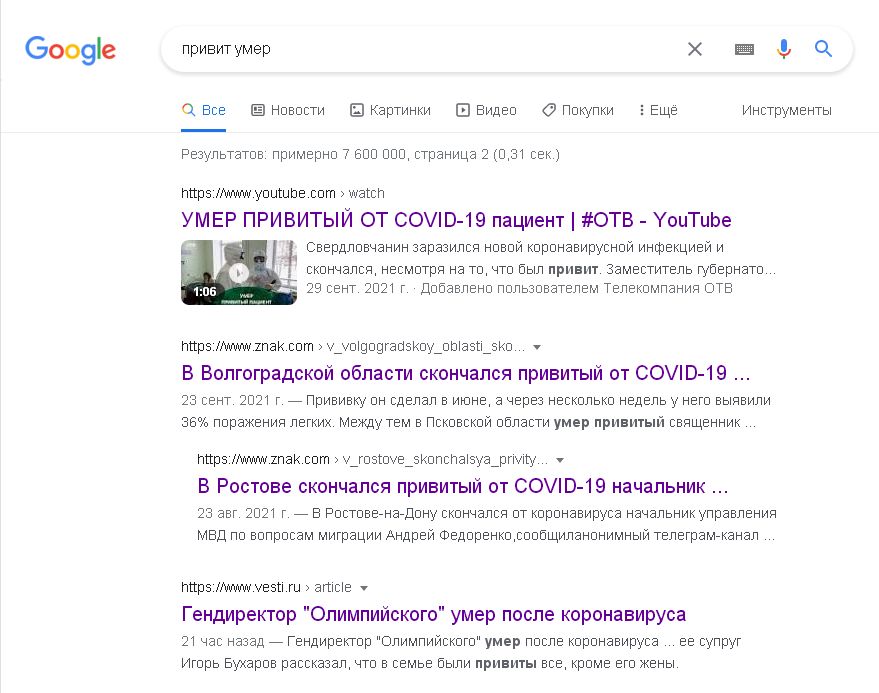The image size is (879, 693).
Task: Click inside the search box text
Action: tap(226, 49)
